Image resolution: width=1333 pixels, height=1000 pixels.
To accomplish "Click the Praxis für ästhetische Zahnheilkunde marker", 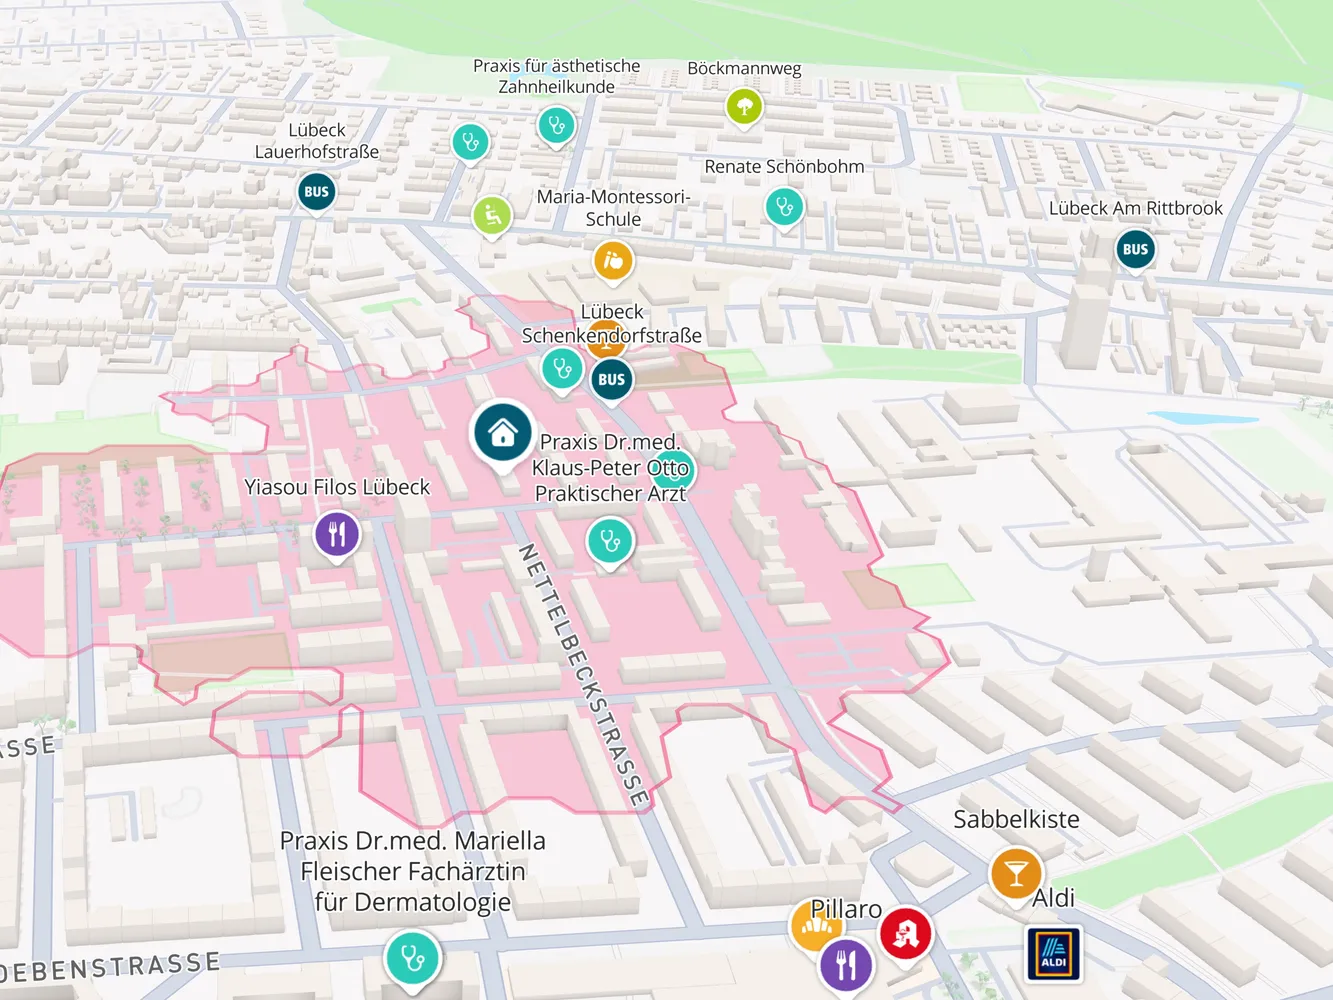I will 556,126.
